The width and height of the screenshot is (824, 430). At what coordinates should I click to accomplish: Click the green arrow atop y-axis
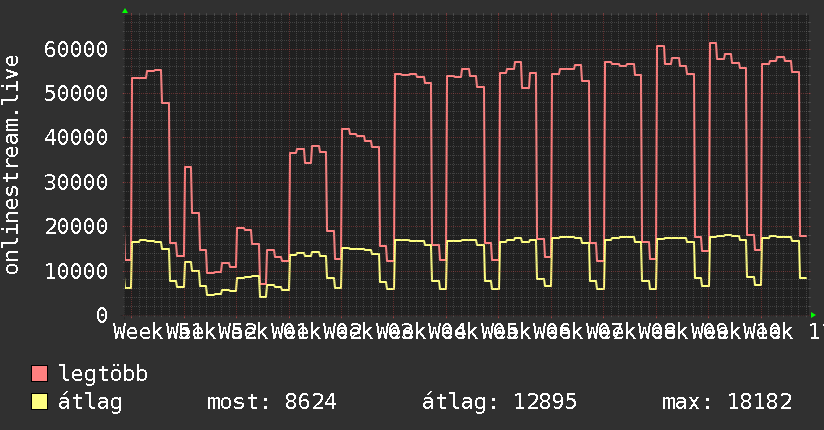125,11
